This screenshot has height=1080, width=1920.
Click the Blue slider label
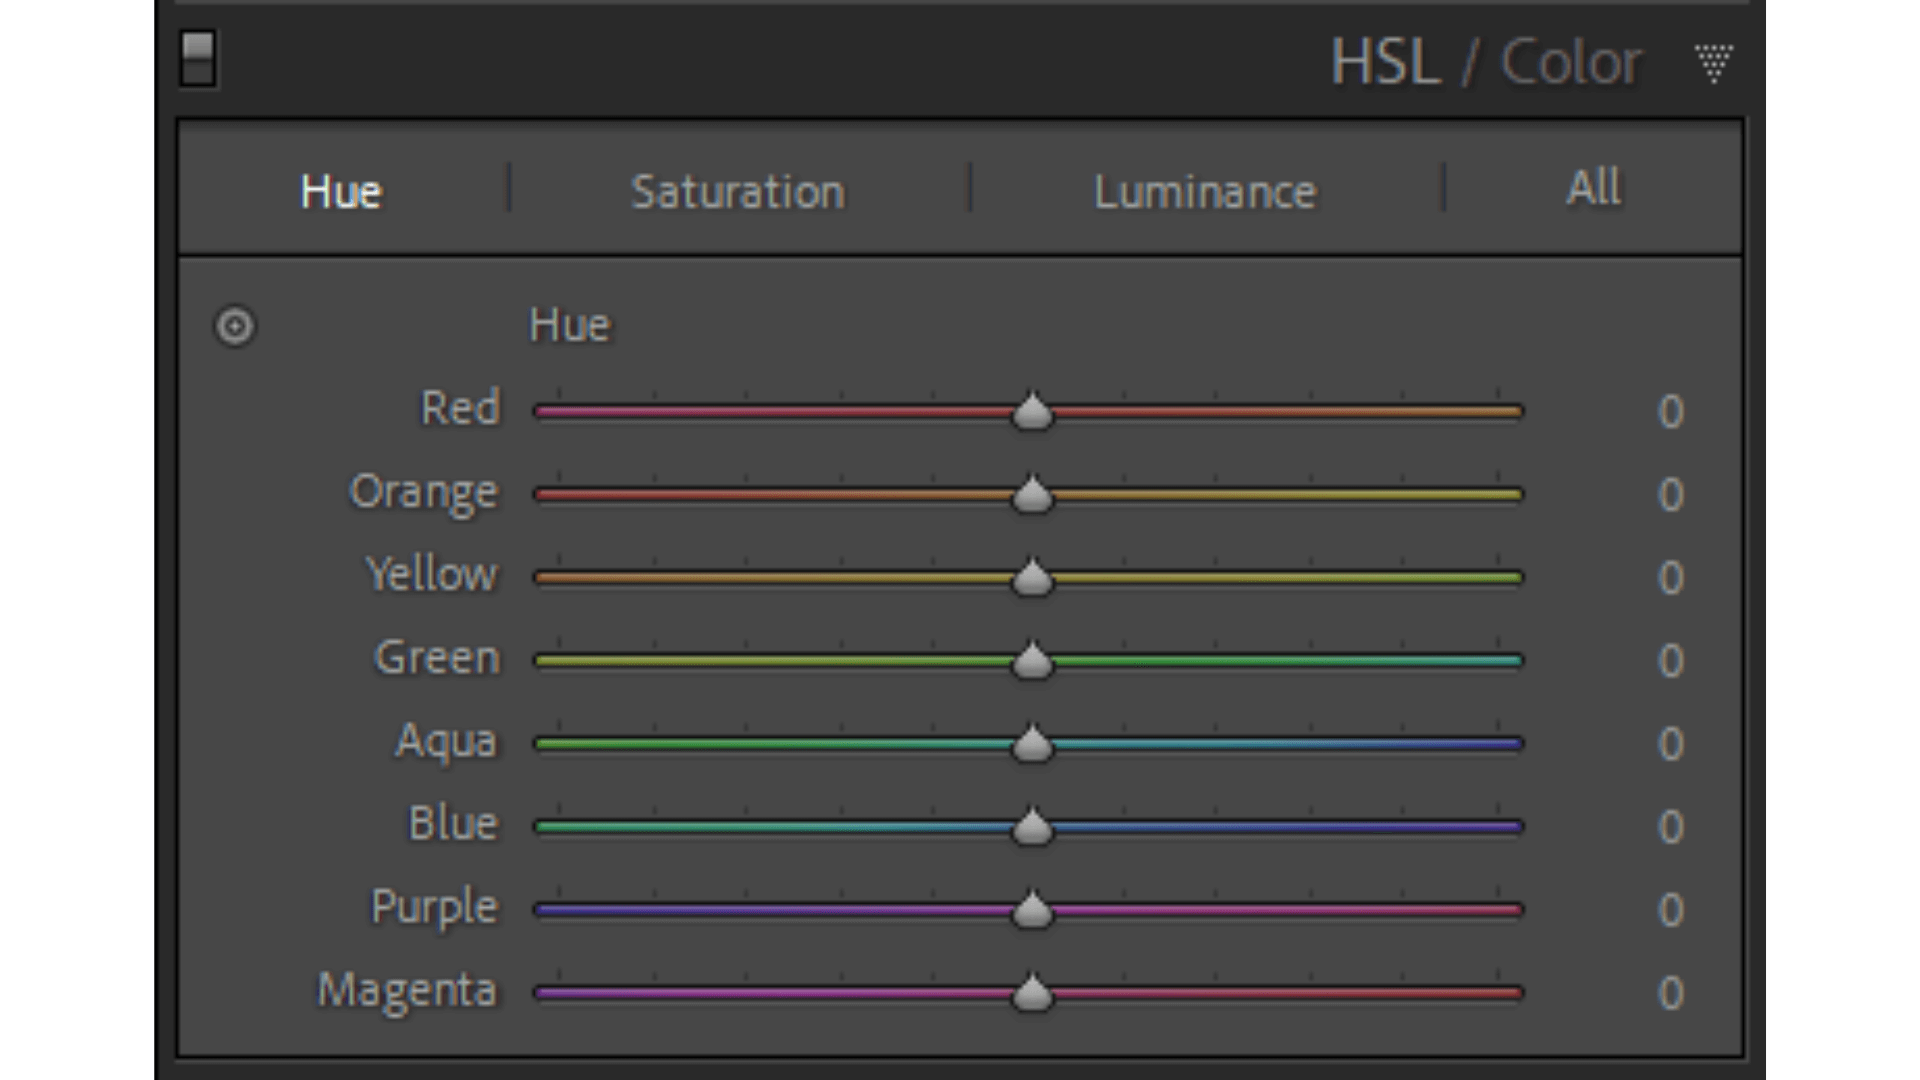pos(453,824)
